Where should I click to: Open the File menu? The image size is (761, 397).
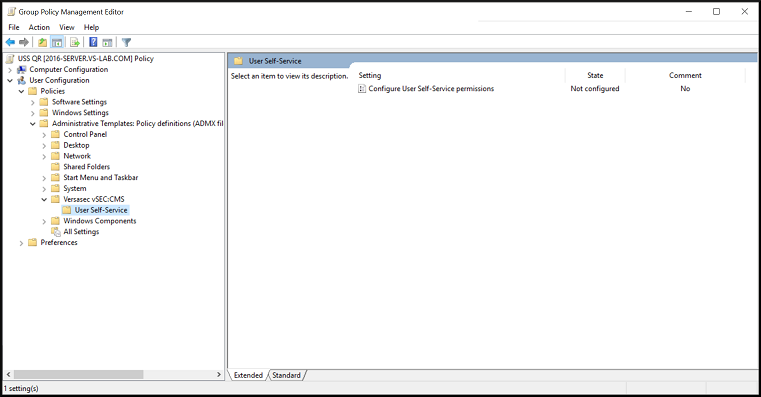click(14, 28)
